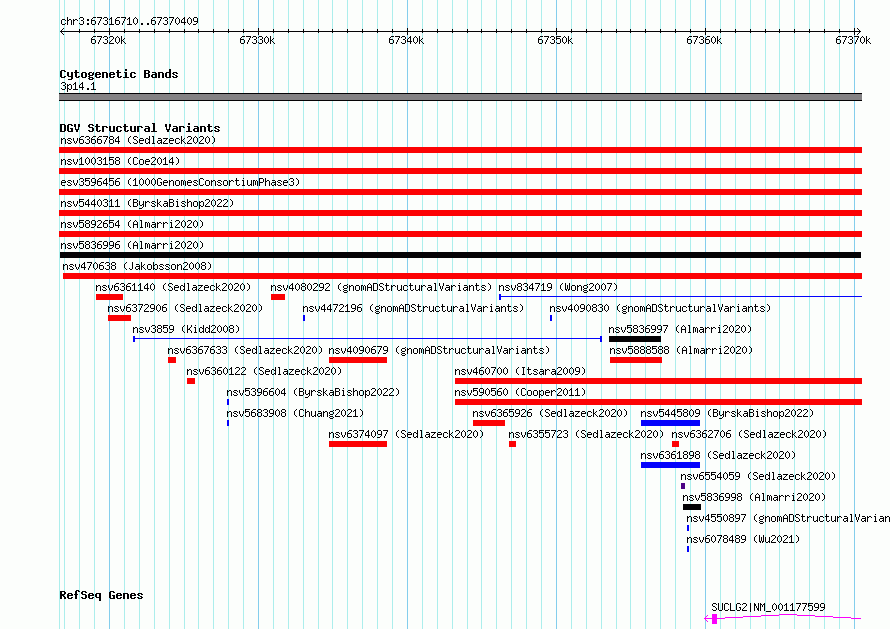890x629 pixels.
Task: Open nsv4472196 (gnomADStructuralVariants) label
Action: [x=413, y=308]
